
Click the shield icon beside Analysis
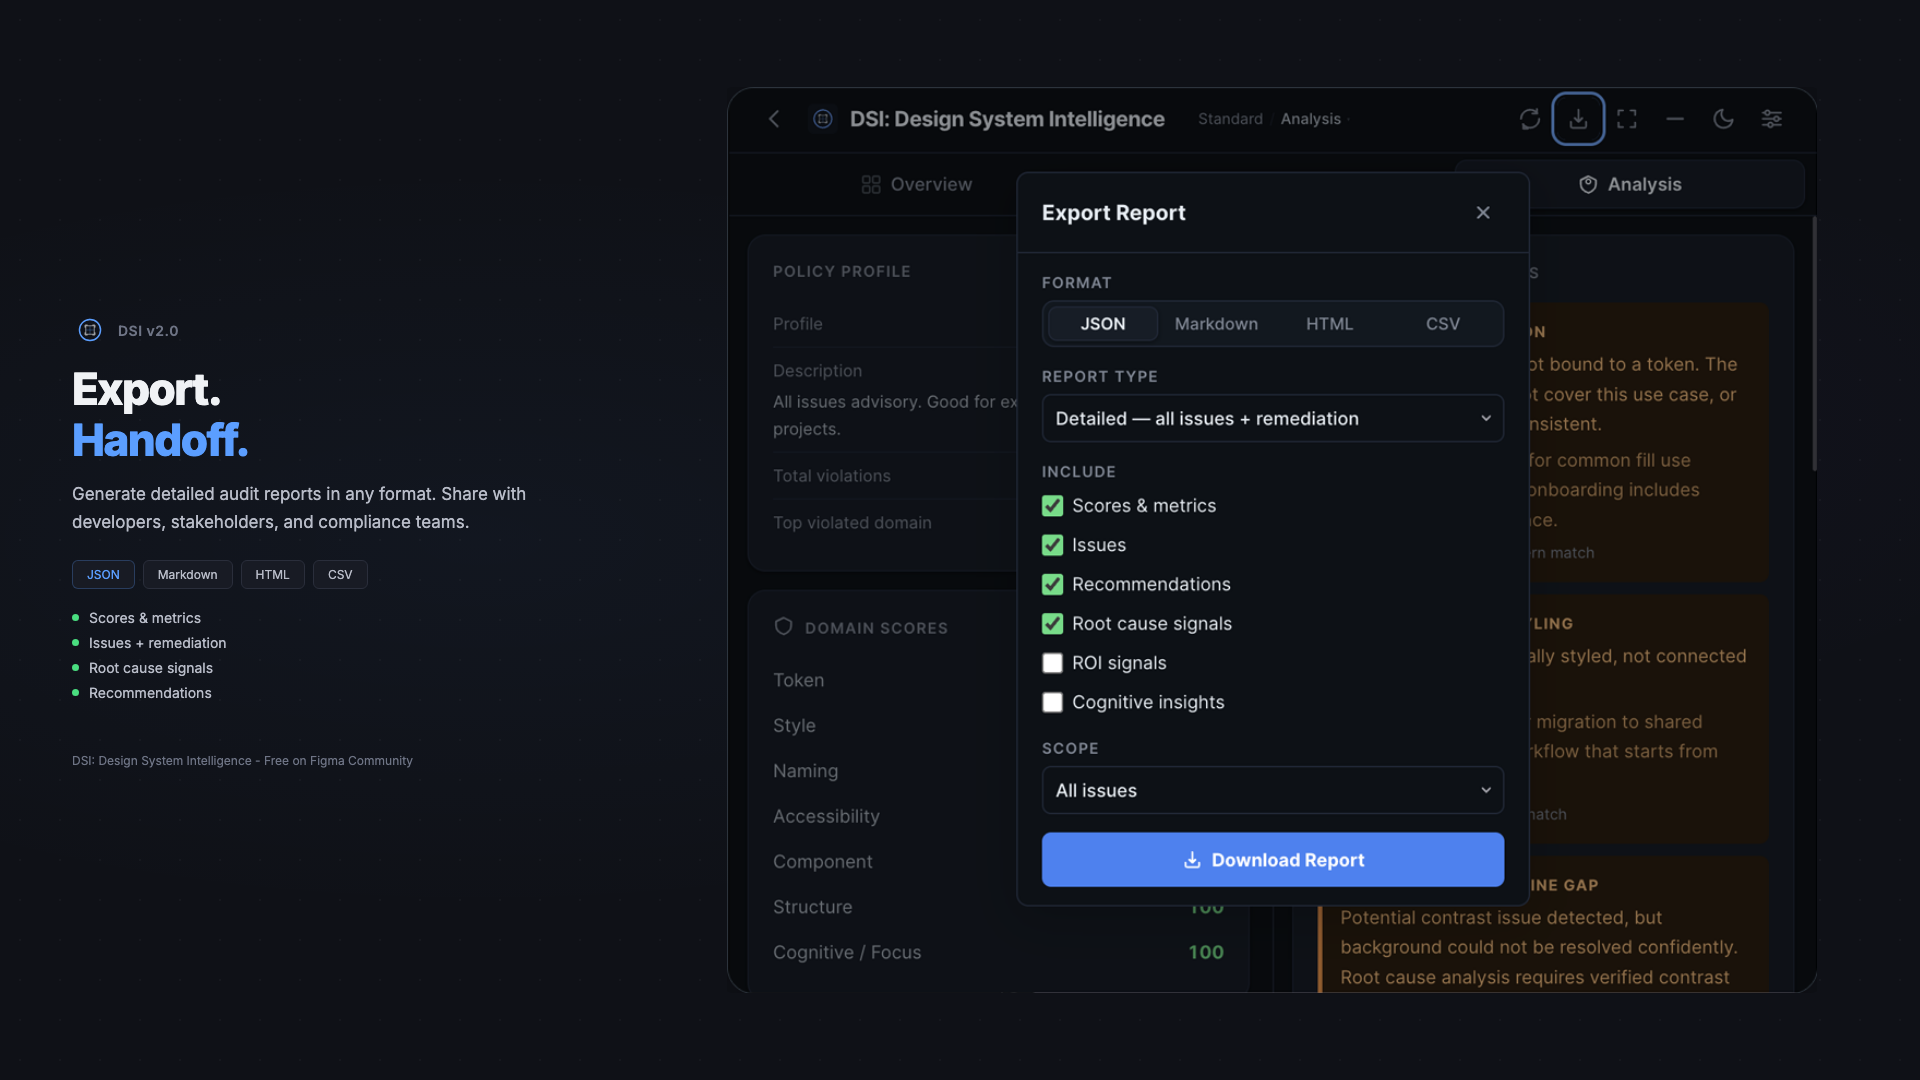[x=1588, y=184]
